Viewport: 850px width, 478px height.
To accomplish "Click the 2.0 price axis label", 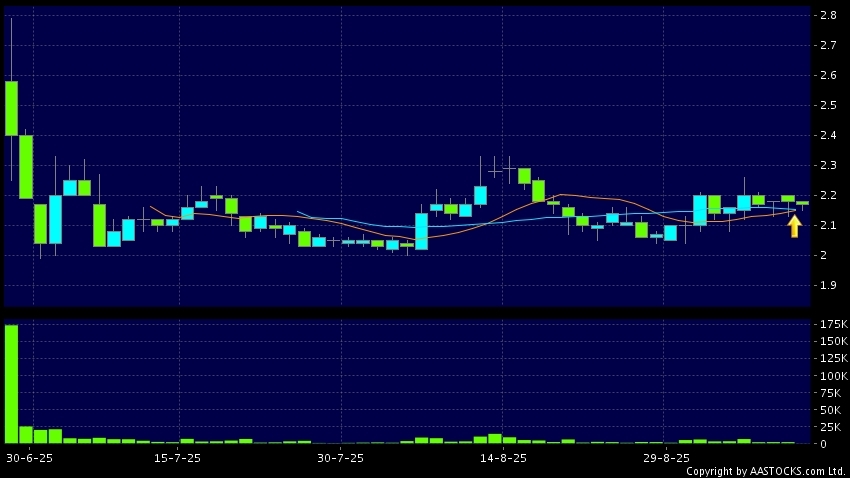I will tap(825, 256).
